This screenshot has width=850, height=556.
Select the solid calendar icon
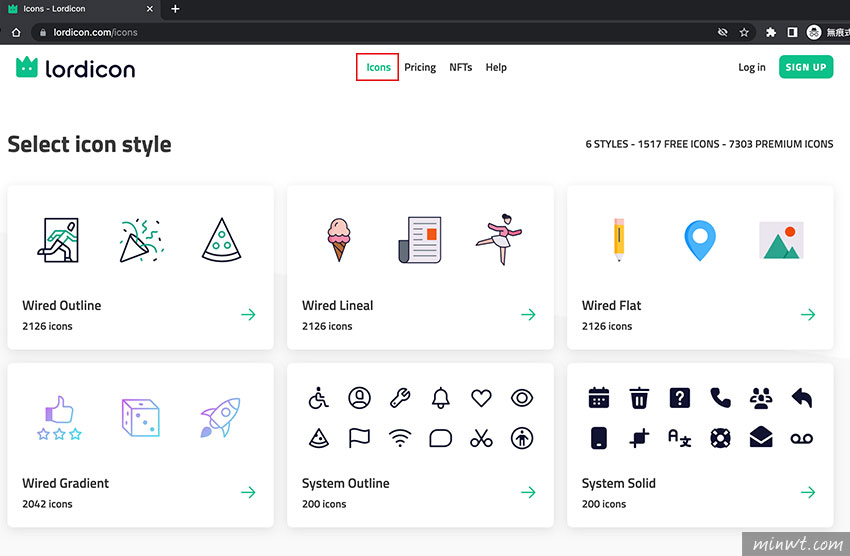click(x=598, y=398)
